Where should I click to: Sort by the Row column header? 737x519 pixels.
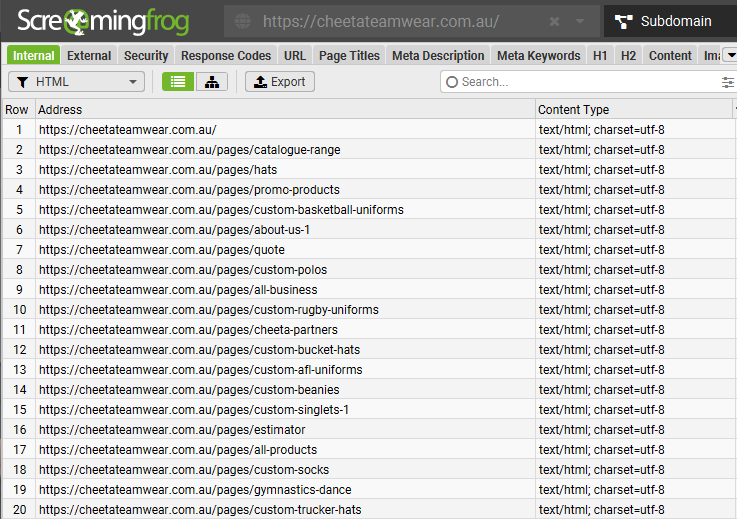click(x=18, y=110)
